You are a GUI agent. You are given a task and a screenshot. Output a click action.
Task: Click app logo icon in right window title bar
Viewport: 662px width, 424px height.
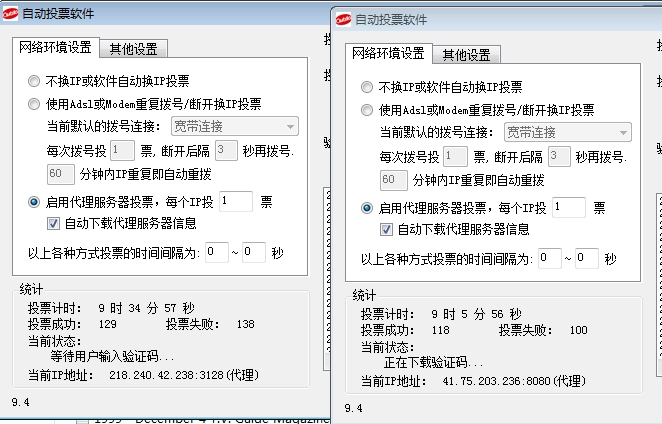tap(343, 19)
